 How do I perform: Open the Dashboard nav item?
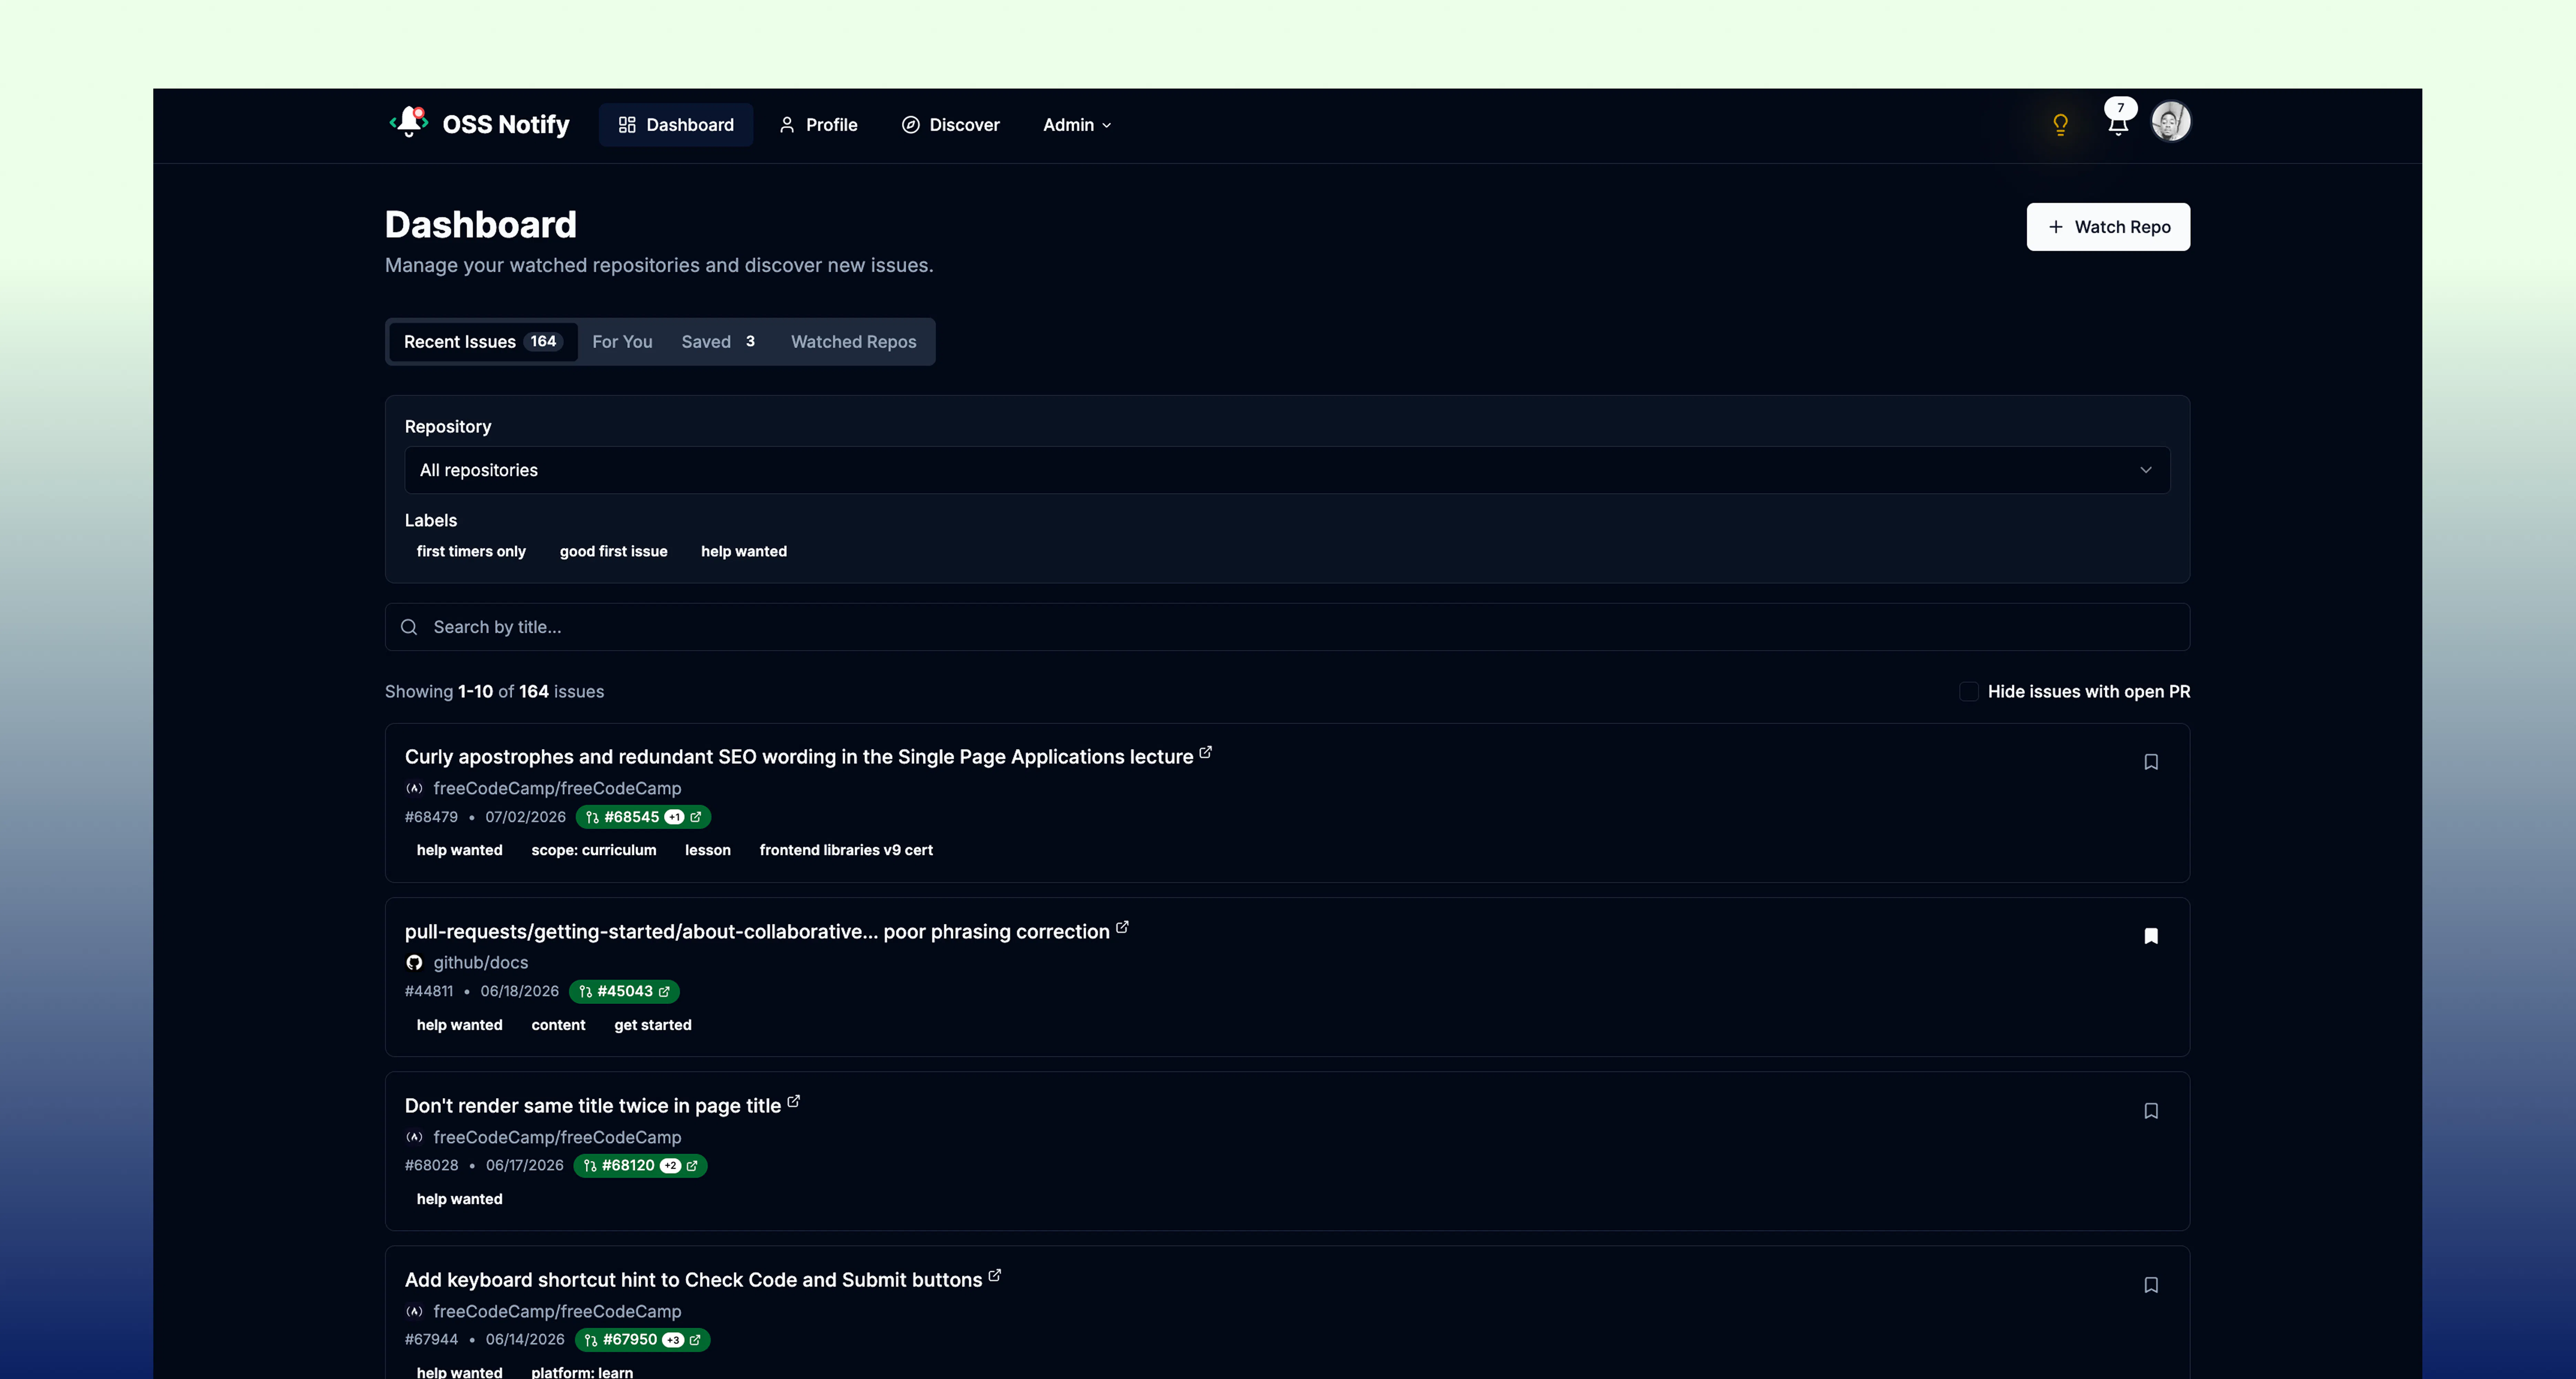click(x=676, y=125)
